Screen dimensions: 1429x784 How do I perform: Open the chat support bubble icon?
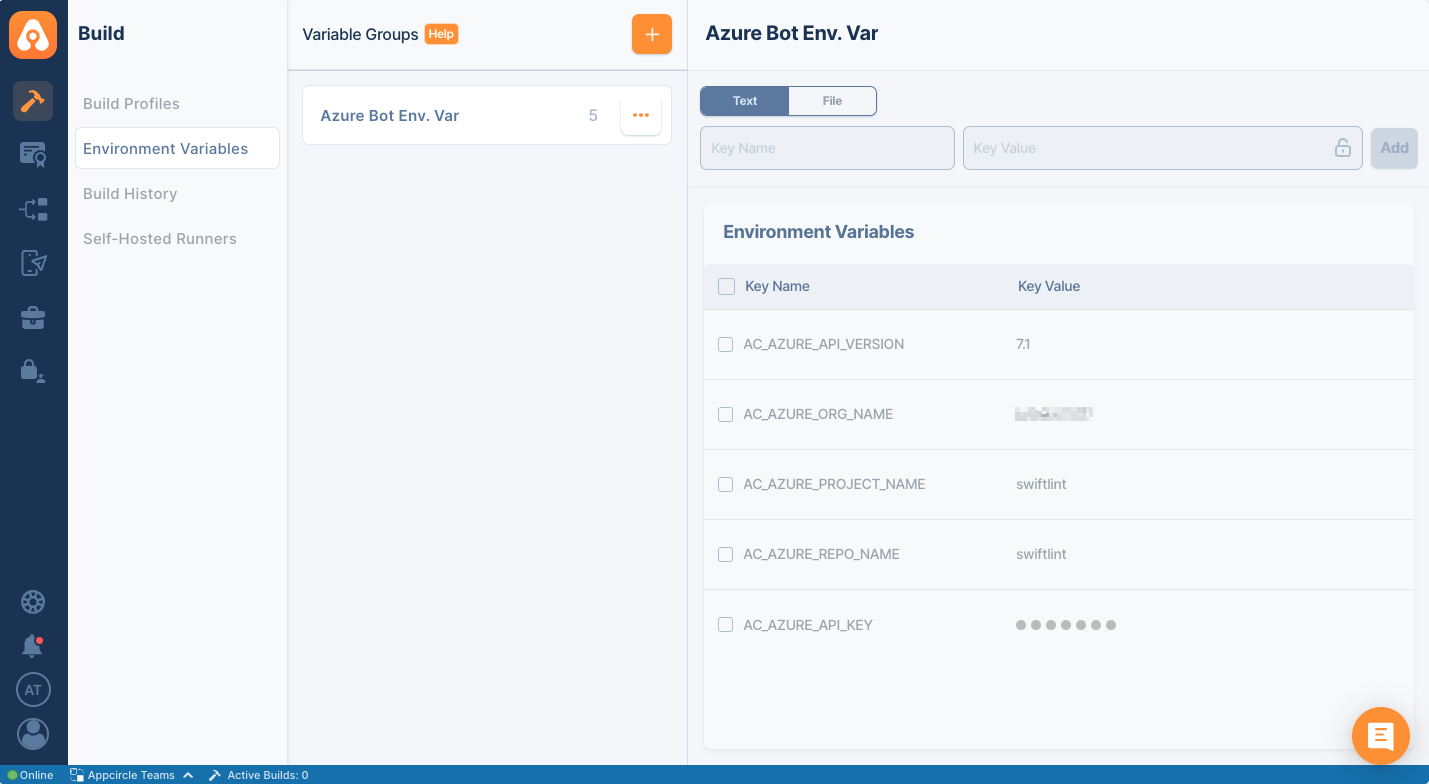coord(1380,736)
